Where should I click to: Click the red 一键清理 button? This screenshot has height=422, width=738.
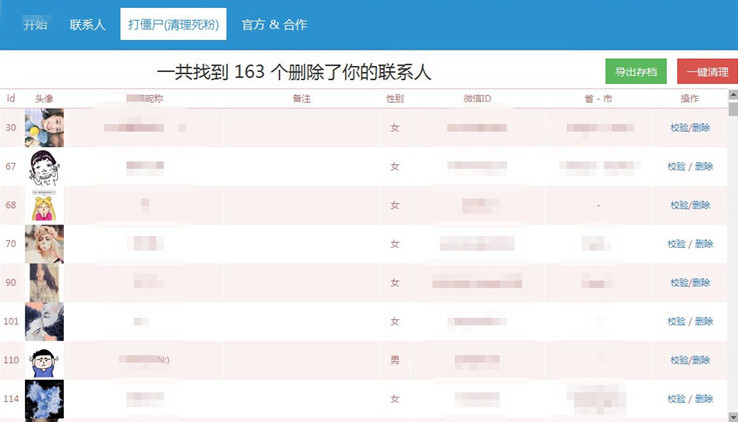pos(707,71)
